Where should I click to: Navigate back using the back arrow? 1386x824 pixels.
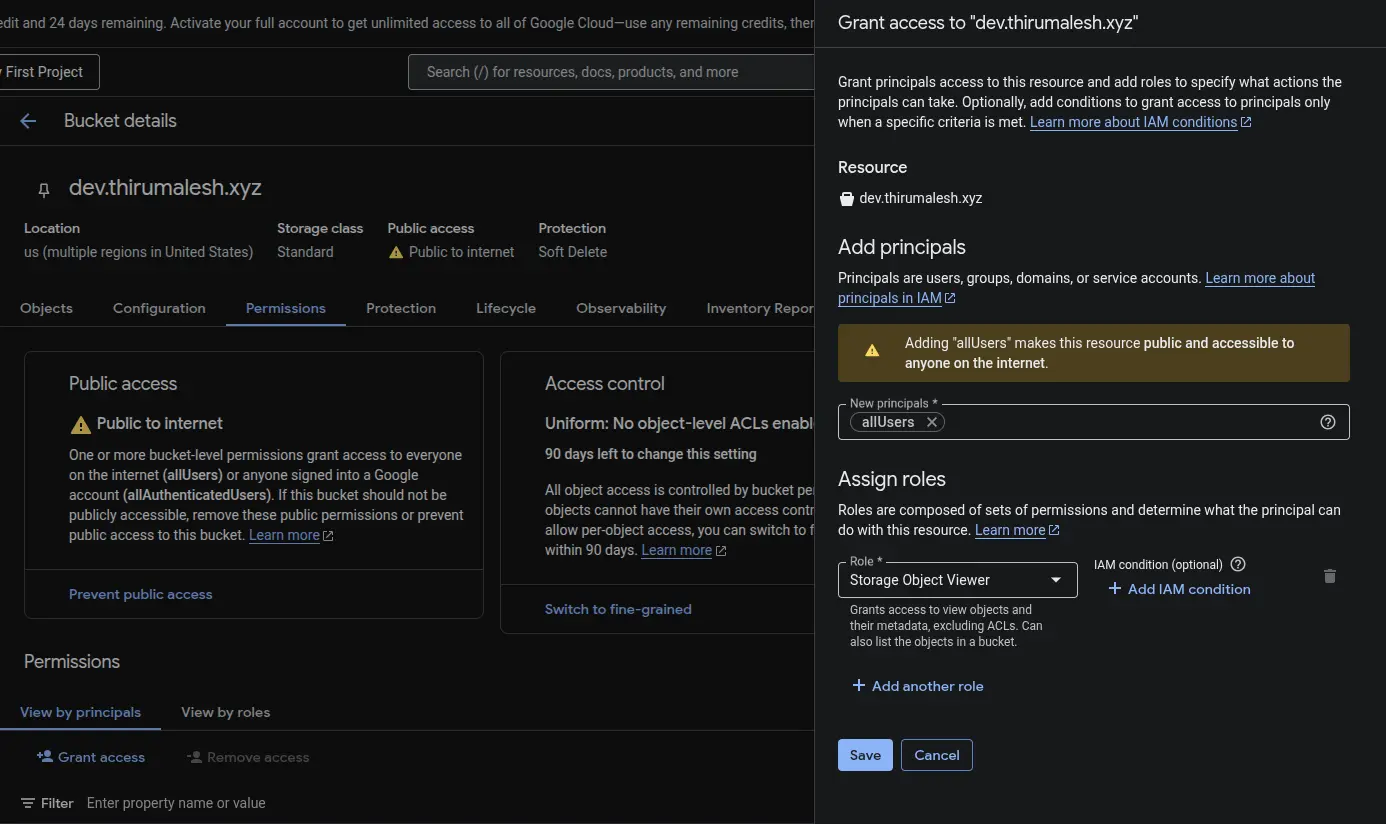click(27, 121)
